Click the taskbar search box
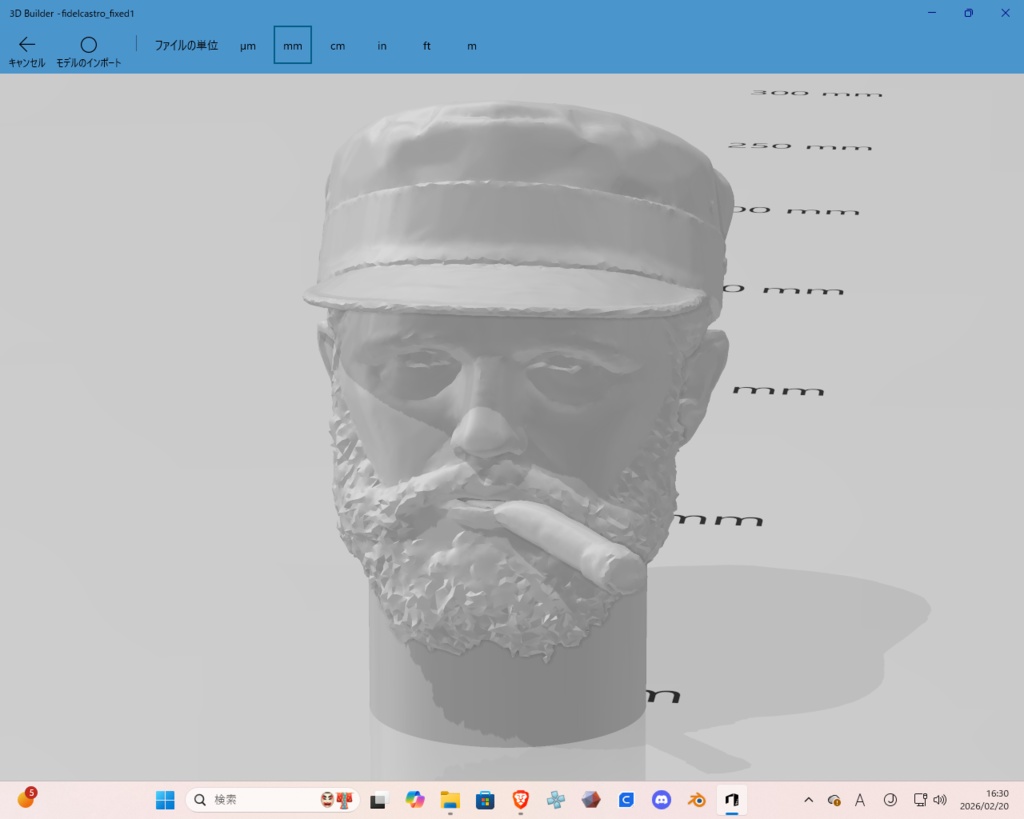Image resolution: width=1024 pixels, height=819 pixels. click(x=273, y=799)
